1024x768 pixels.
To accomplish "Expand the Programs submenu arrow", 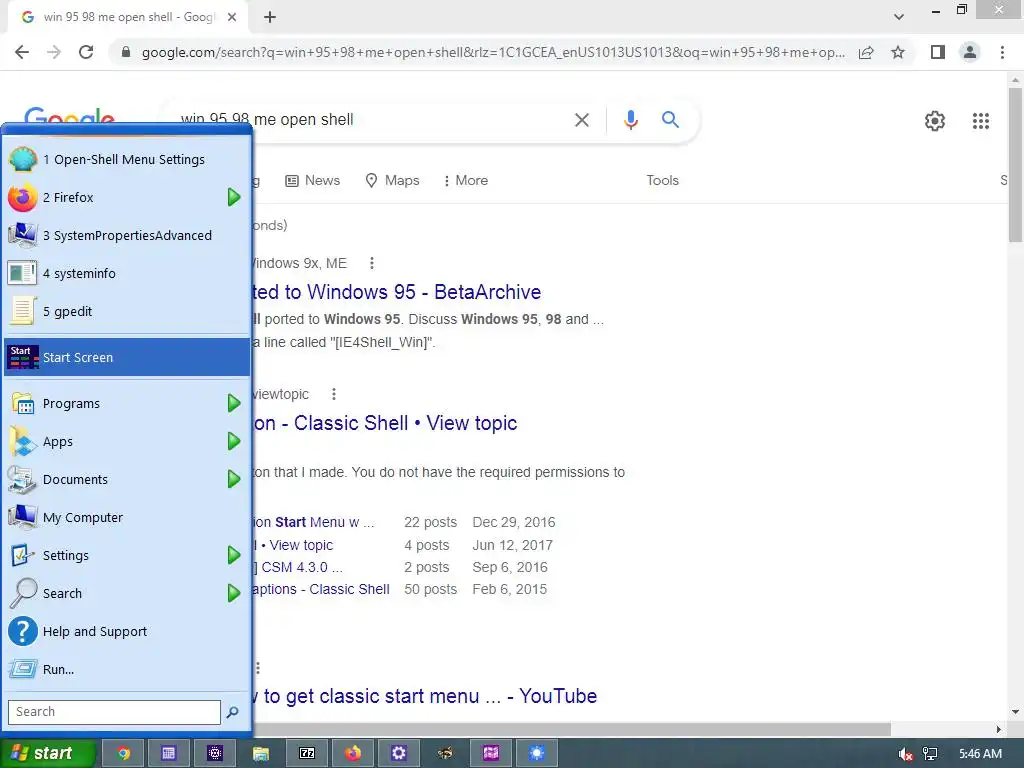I will click(234, 404).
